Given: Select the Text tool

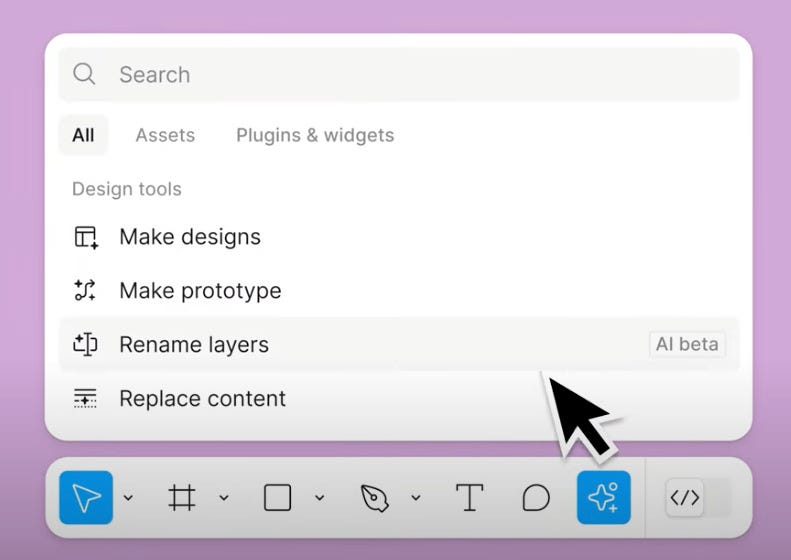Looking at the screenshot, I should pos(470,497).
